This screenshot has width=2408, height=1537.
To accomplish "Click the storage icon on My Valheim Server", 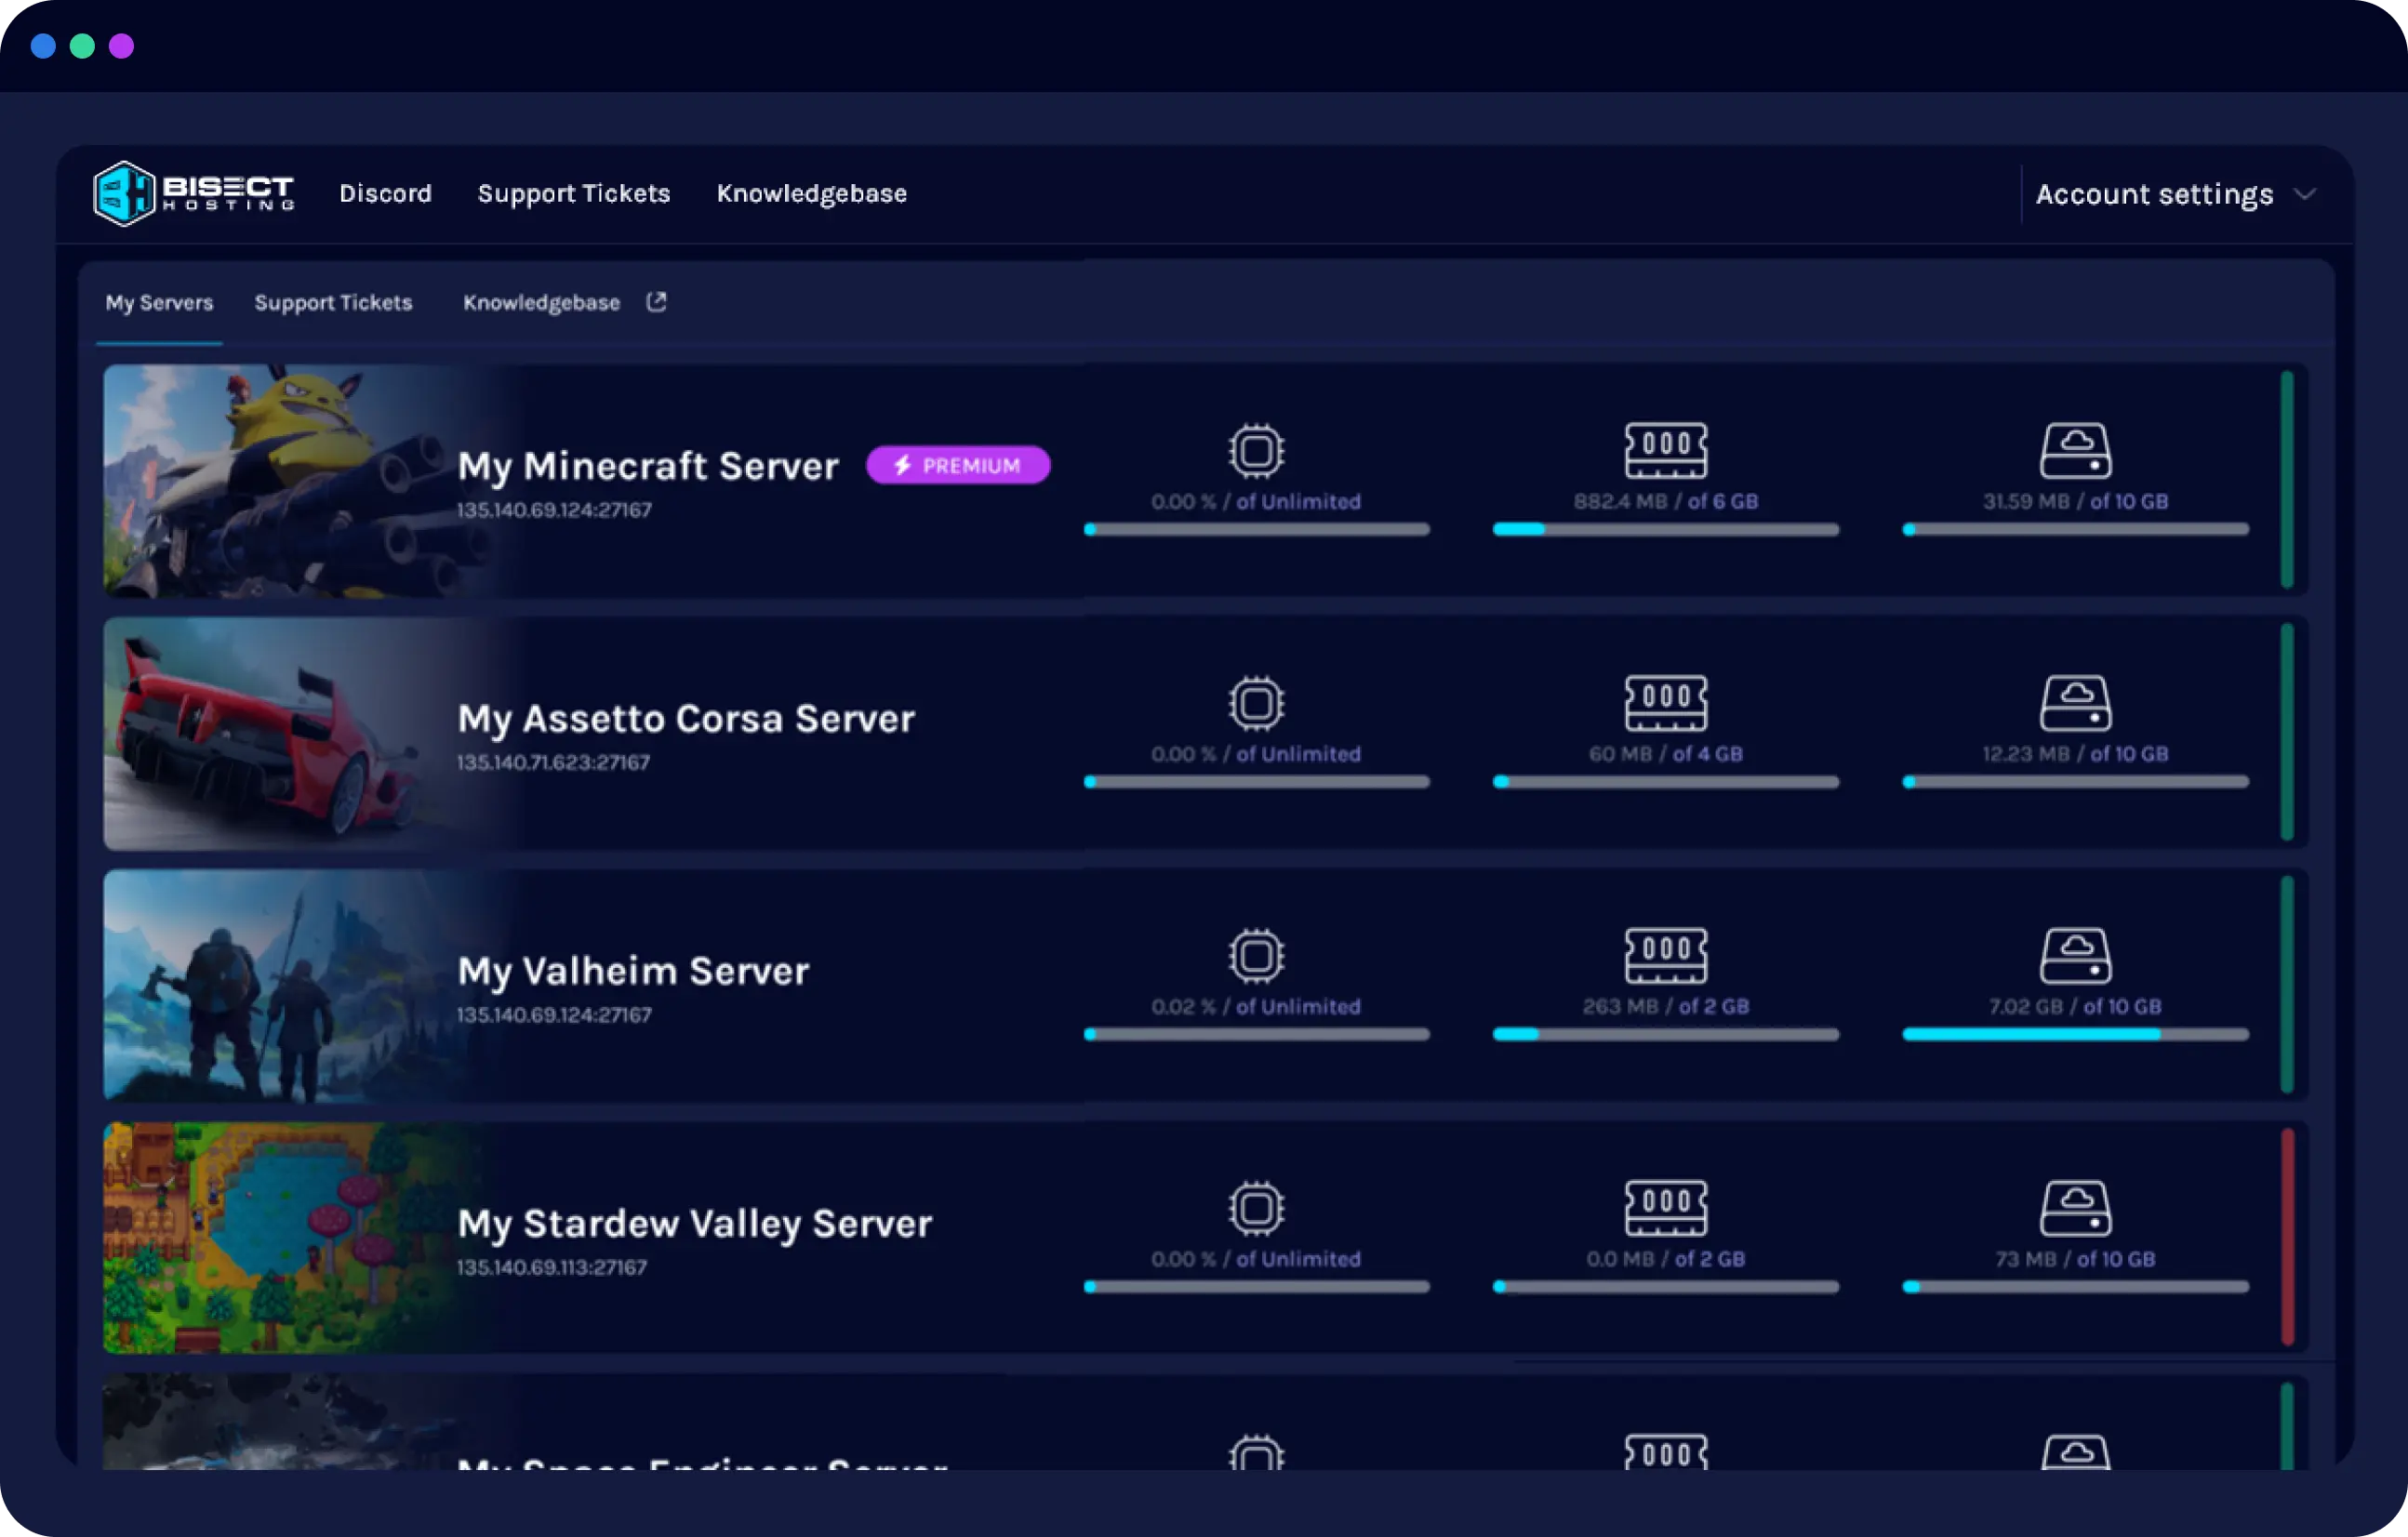I will click(2077, 955).
